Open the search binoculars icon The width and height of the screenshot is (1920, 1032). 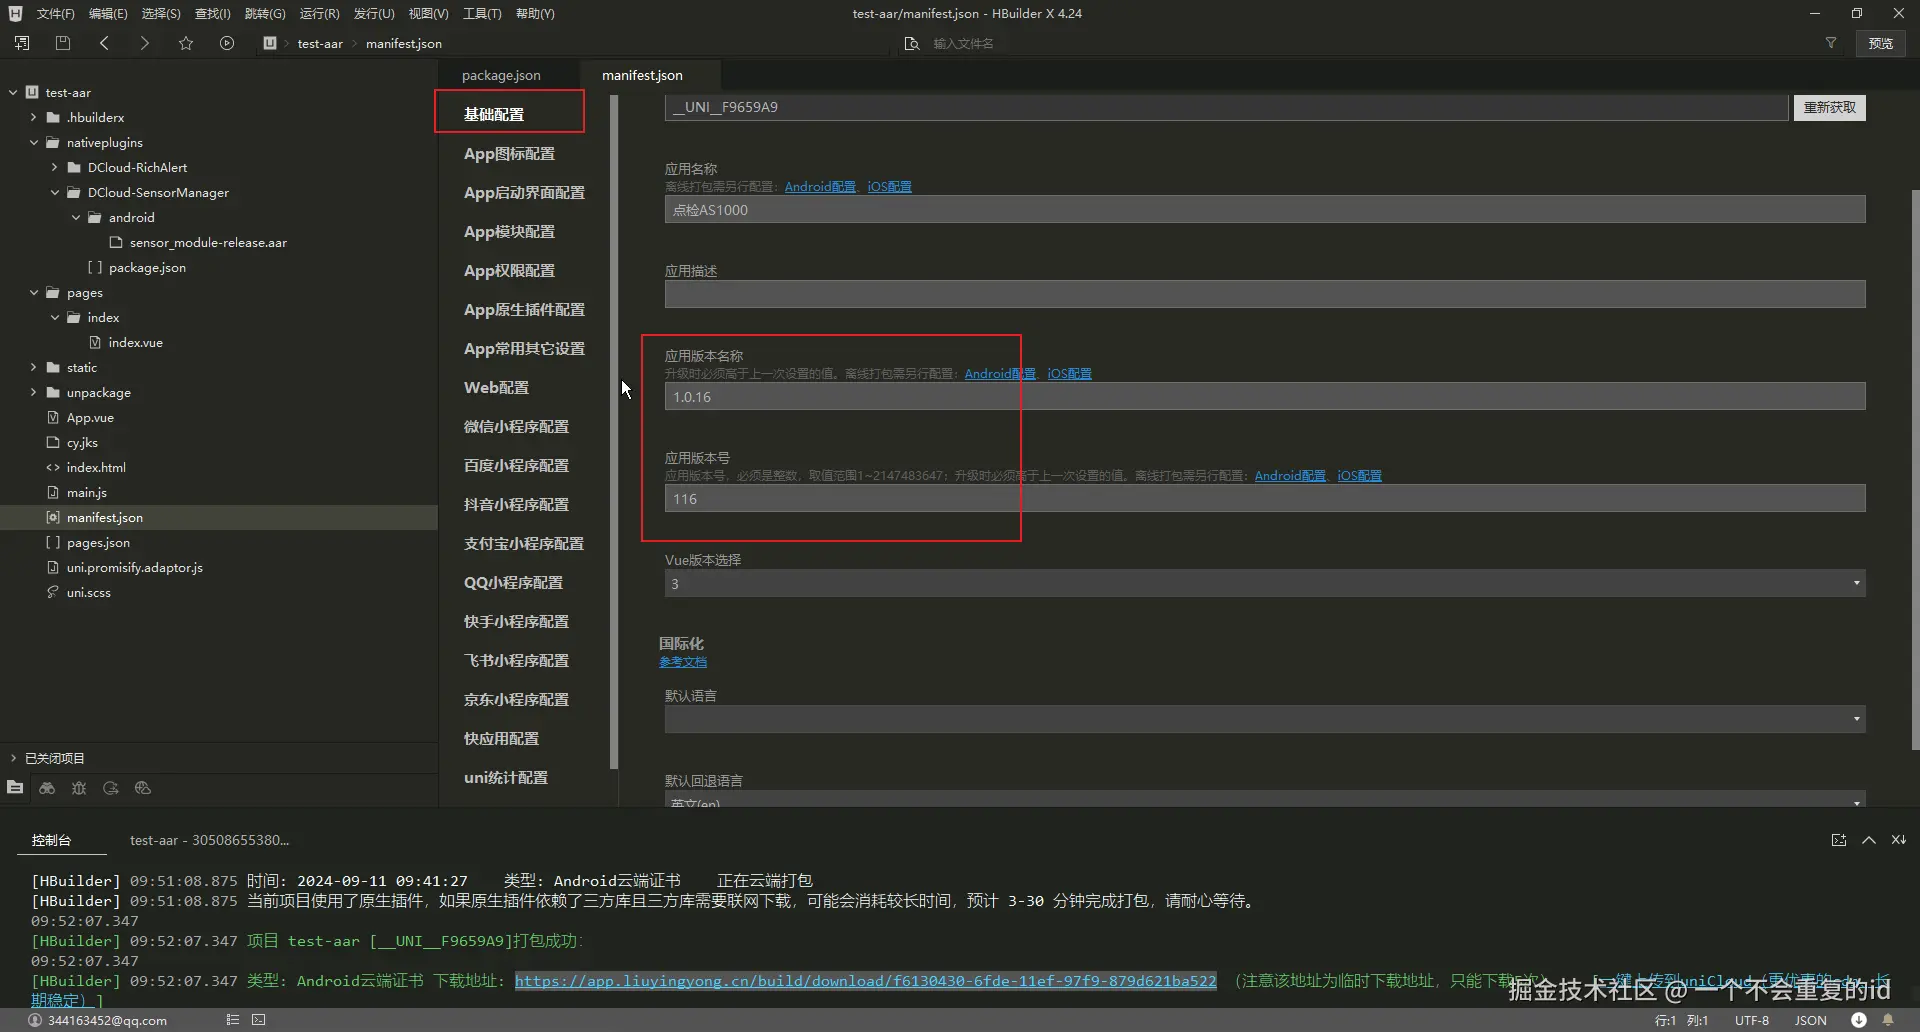click(x=47, y=788)
